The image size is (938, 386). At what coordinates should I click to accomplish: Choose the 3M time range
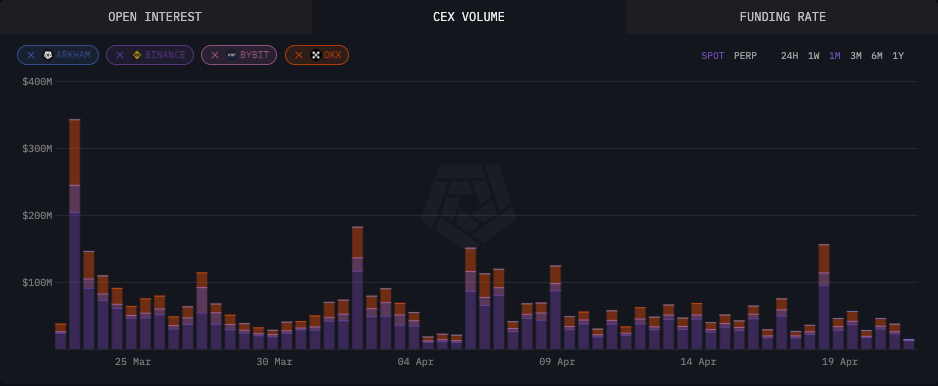click(x=856, y=56)
